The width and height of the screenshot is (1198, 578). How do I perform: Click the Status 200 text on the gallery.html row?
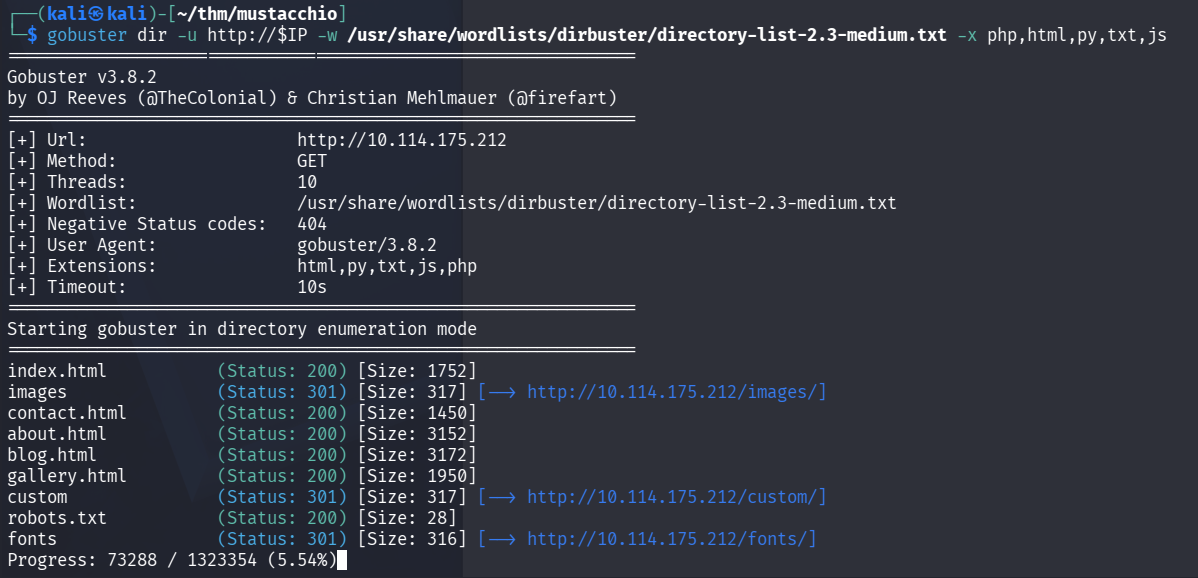(x=282, y=476)
